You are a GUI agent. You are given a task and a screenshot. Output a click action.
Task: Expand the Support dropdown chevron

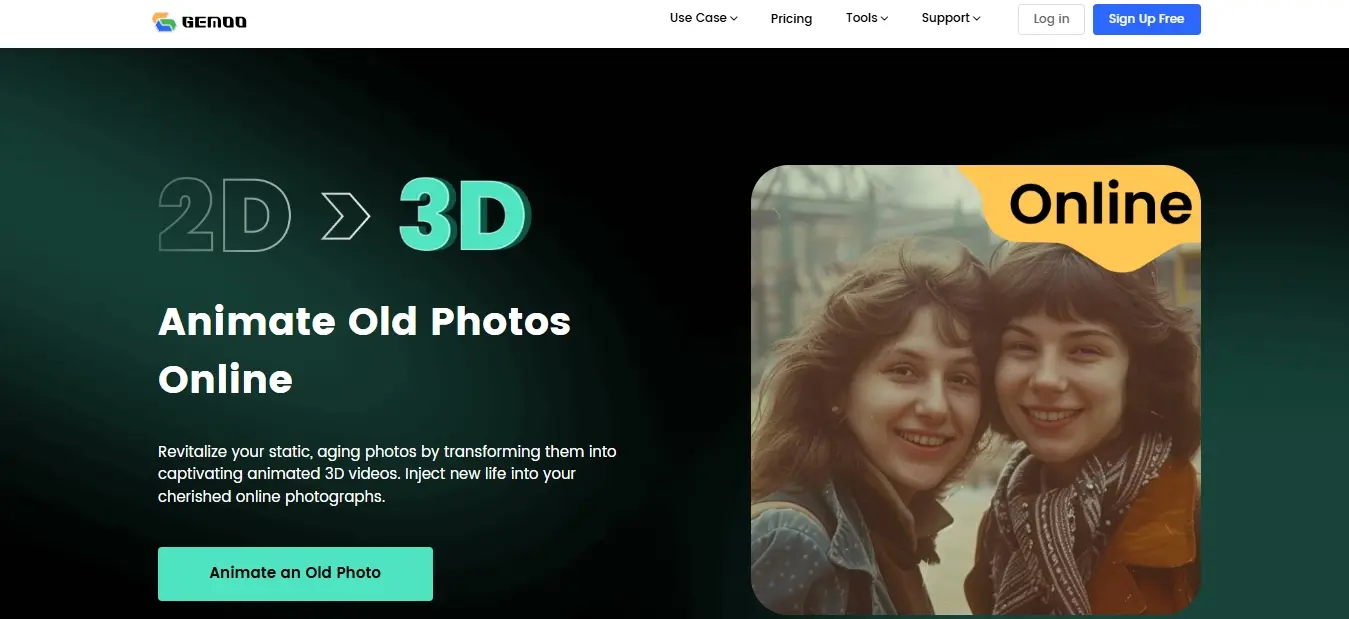[977, 19]
